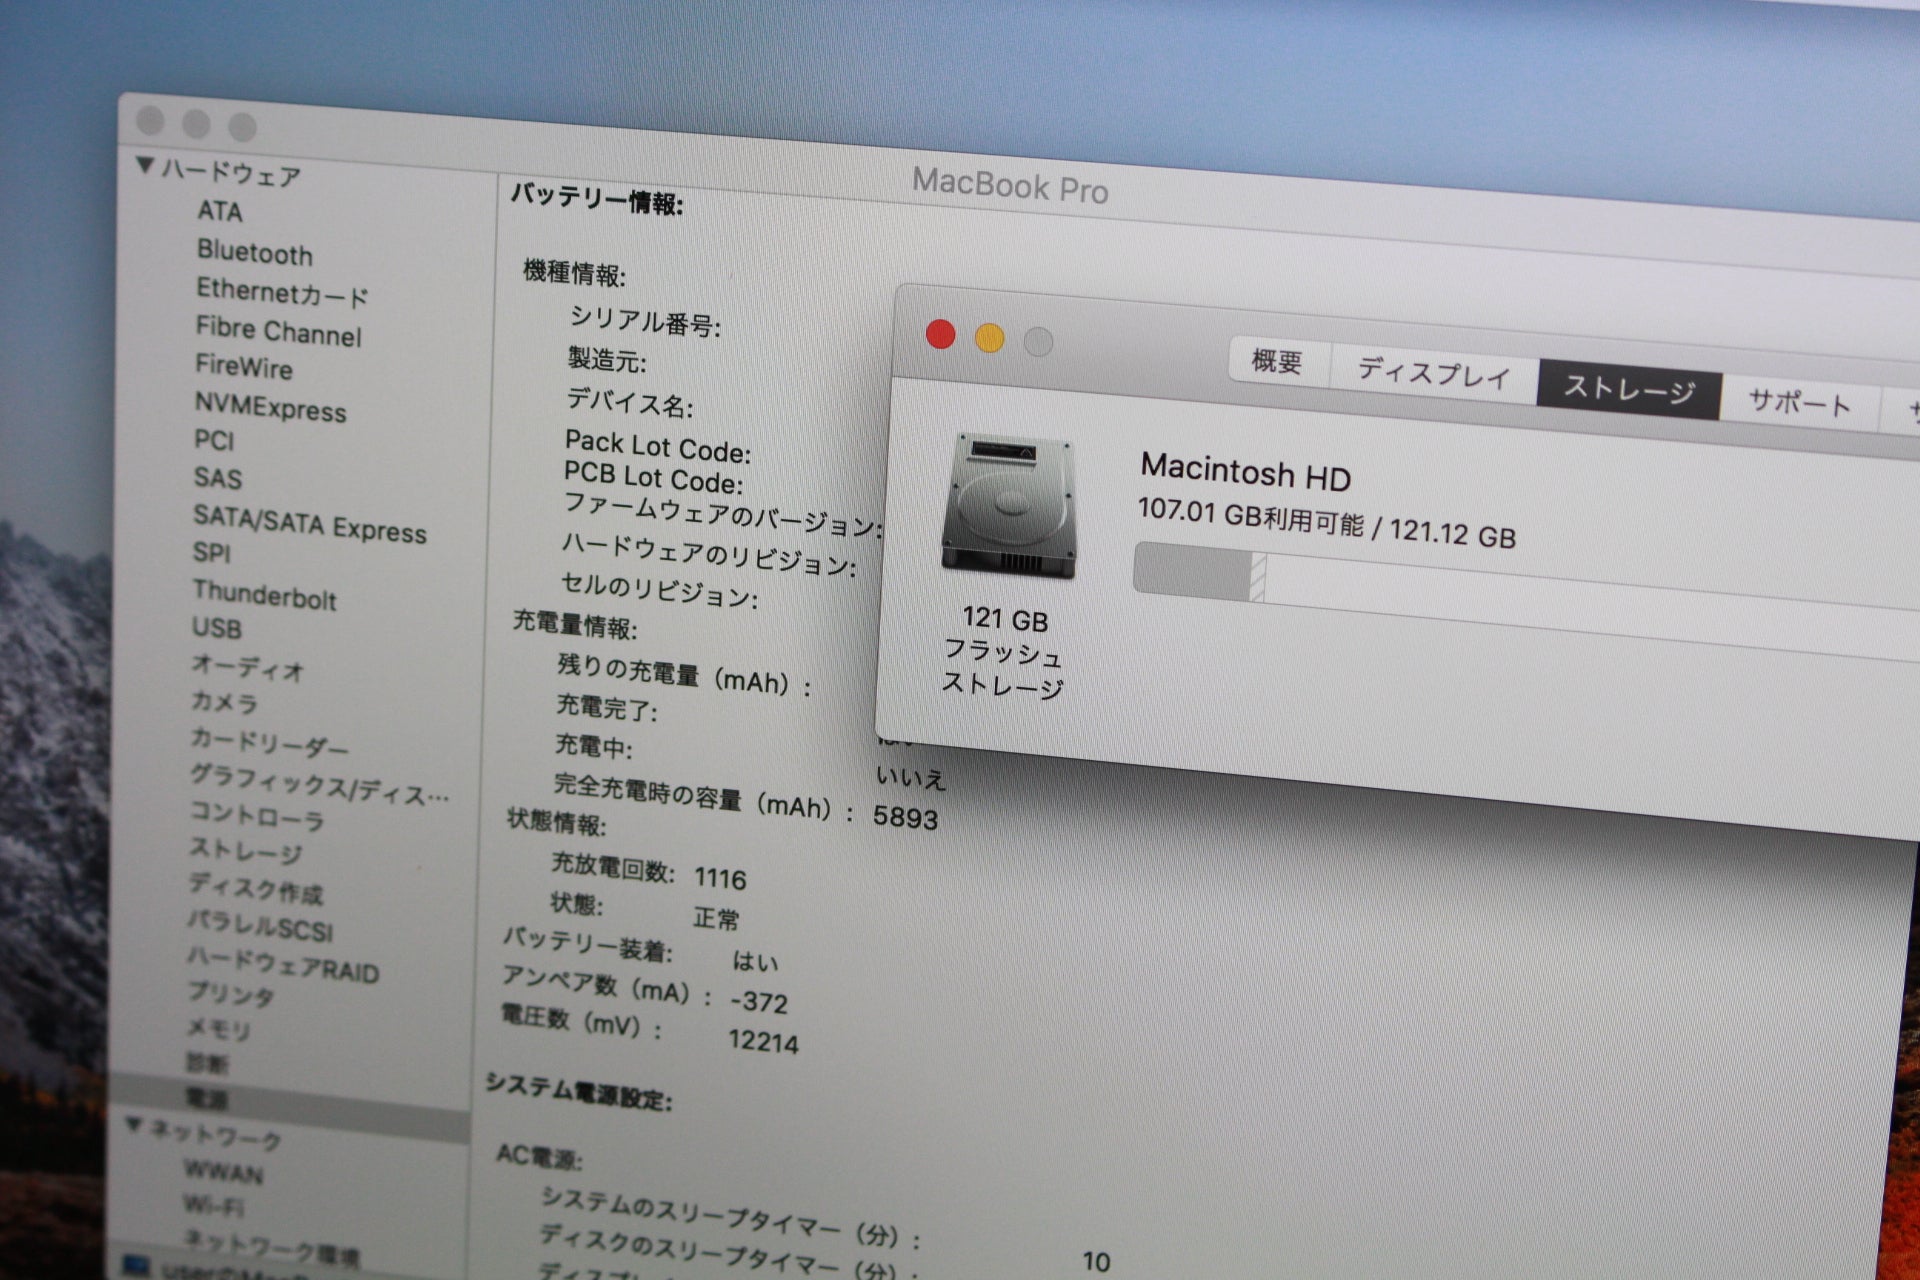Click the バッテリー装着 value はい

[755, 961]
